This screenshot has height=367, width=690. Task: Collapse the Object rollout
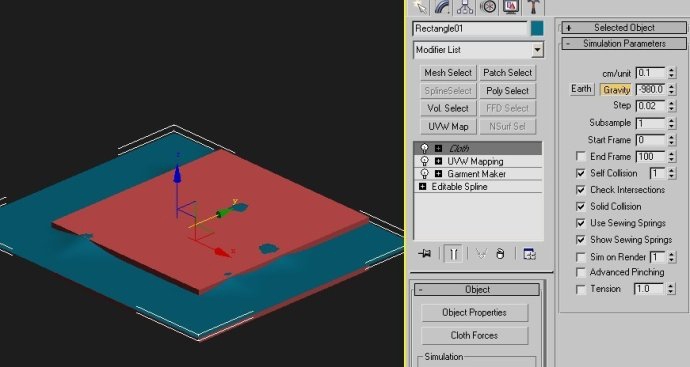pyautogui.click(x=477, y=290)
